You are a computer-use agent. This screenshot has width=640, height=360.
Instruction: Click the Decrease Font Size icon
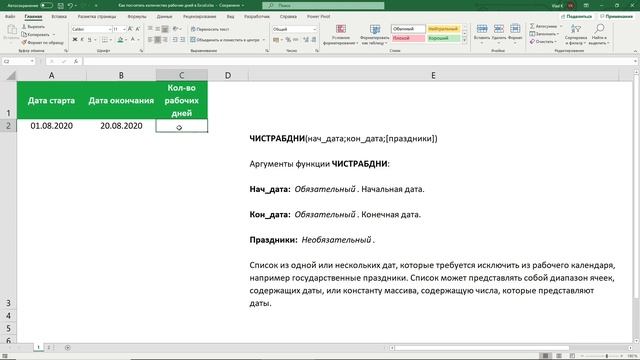click(x=138, y=29)
